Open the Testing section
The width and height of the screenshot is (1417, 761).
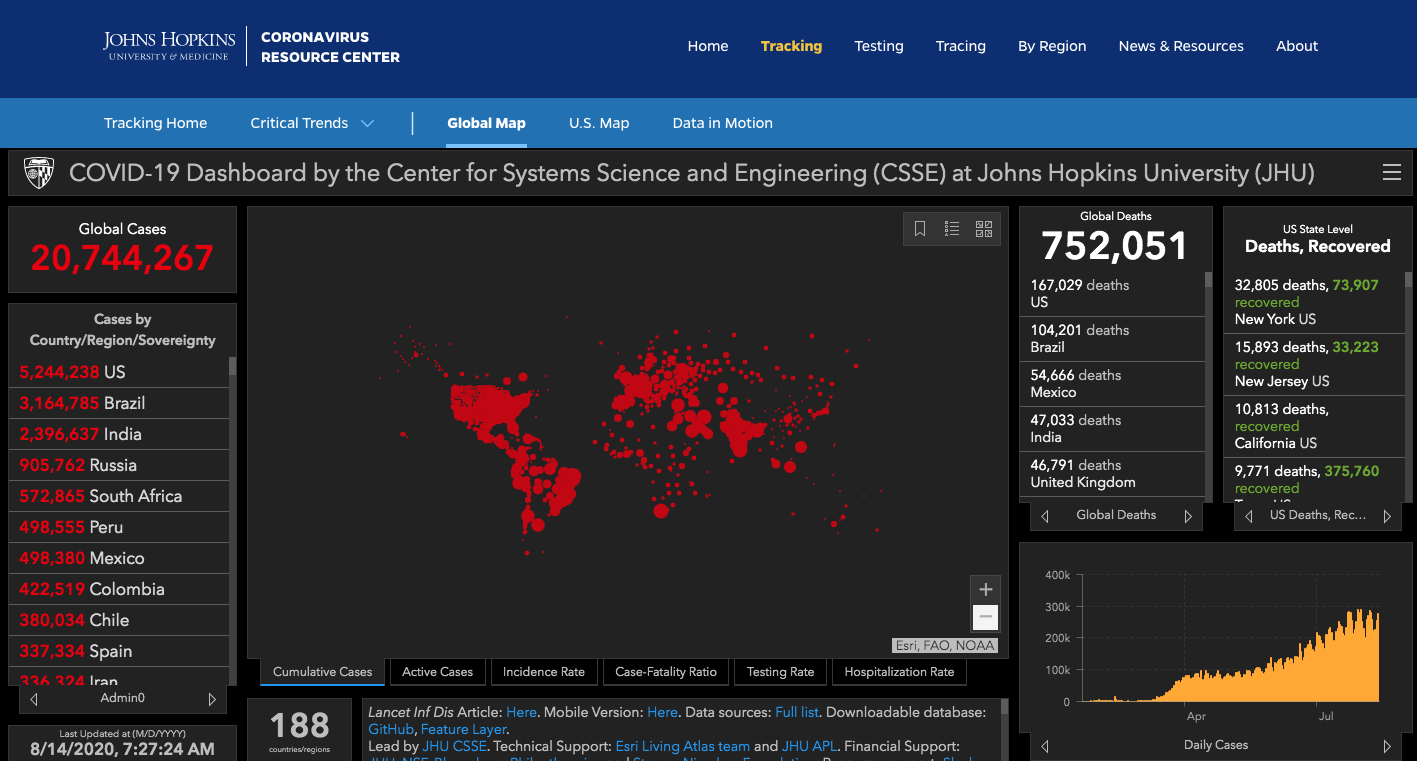point(879,46)
